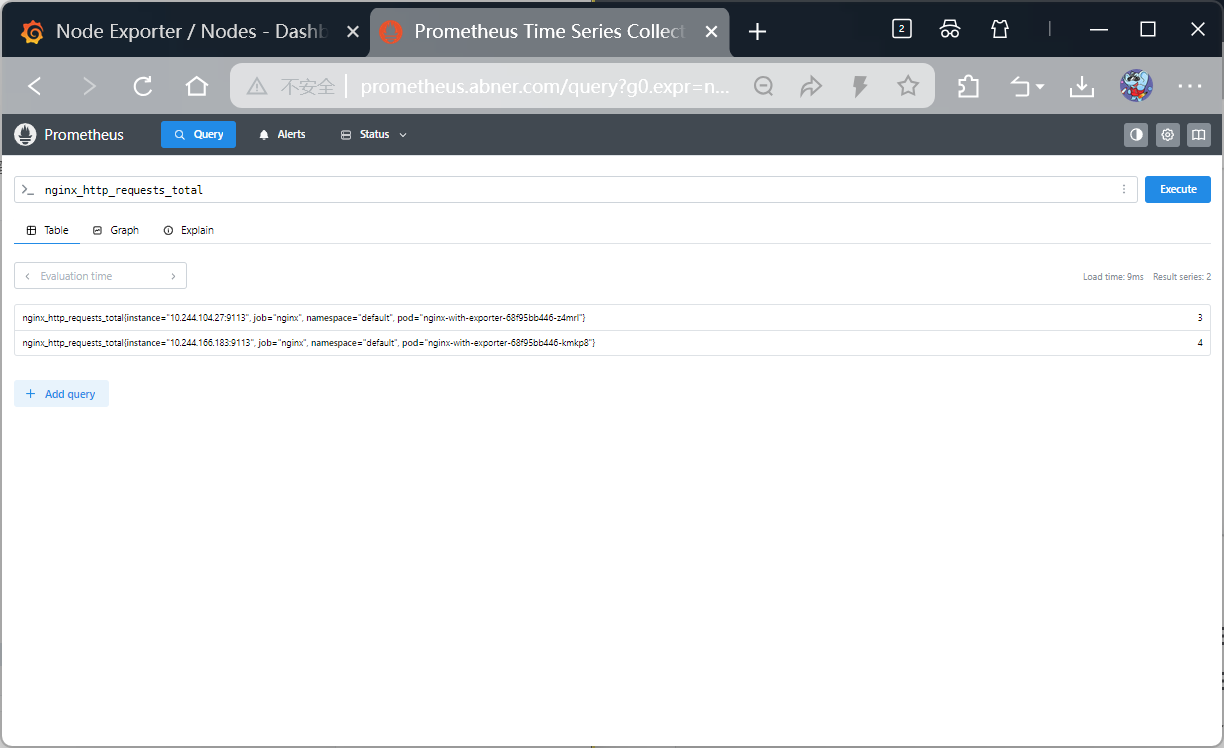Screen dimensions: 1224x748
Task: Open the Query page
Action: tap(198, 134)
